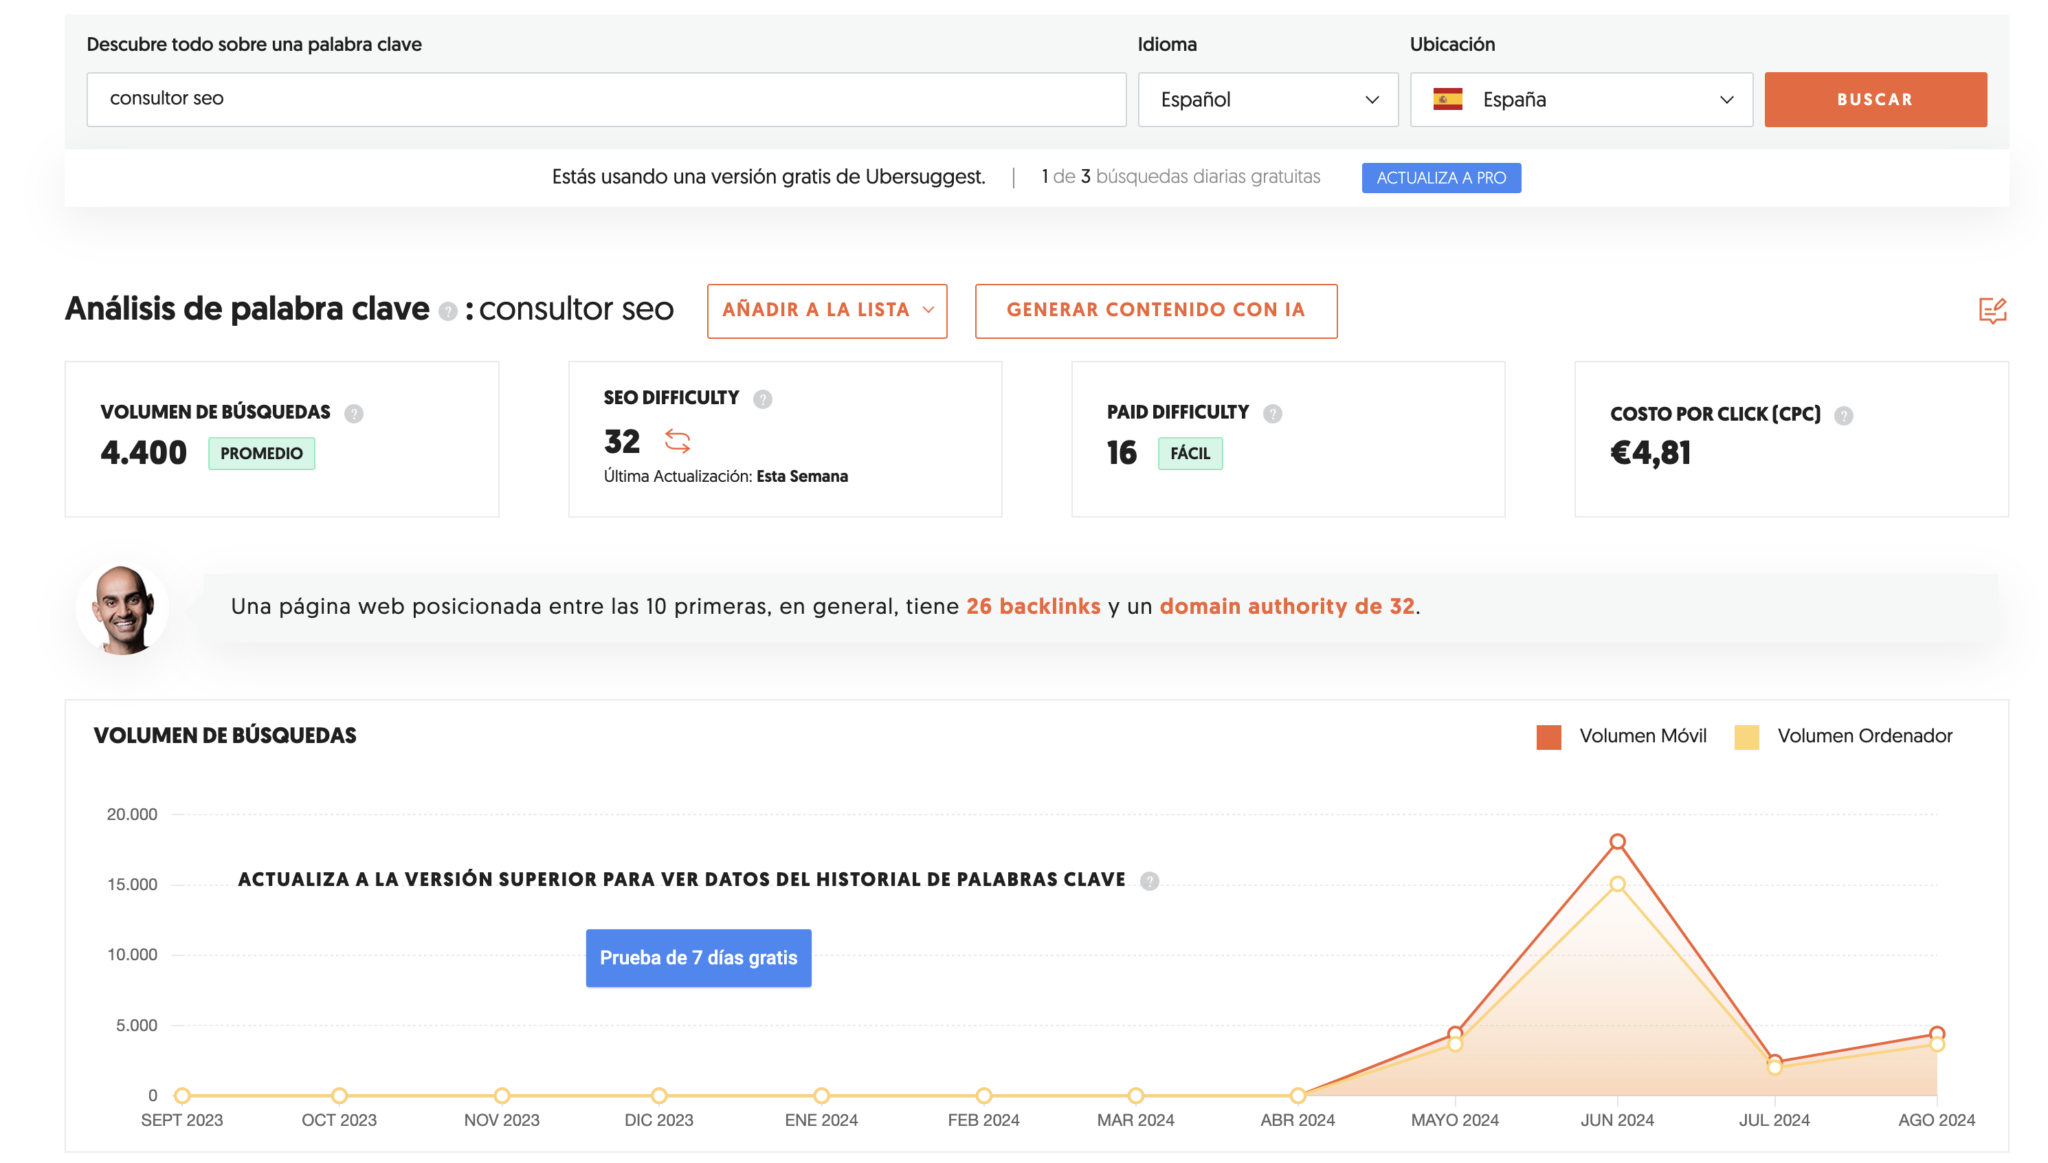Click help icon beside PAID DIFFICULTY
Image resolution: width=2048 pixels, height=1163 pixels.
[1272, 413]
